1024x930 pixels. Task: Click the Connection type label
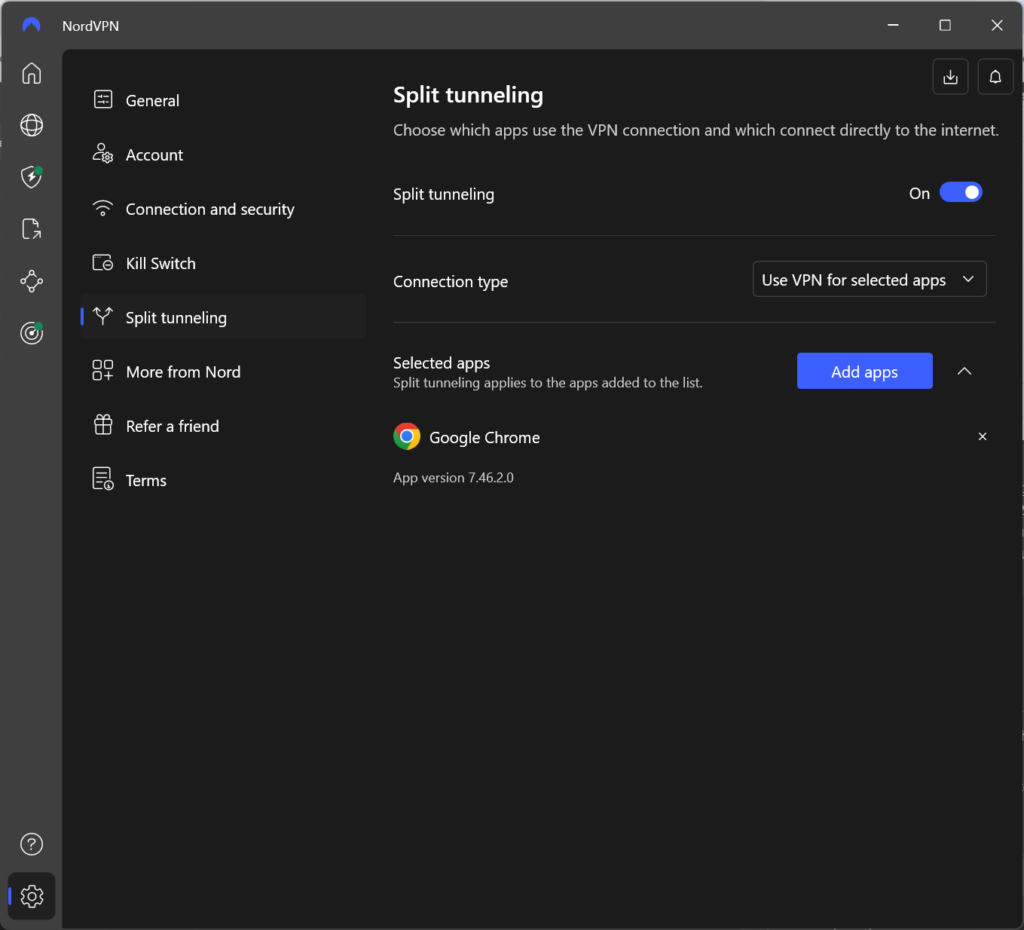451,281
